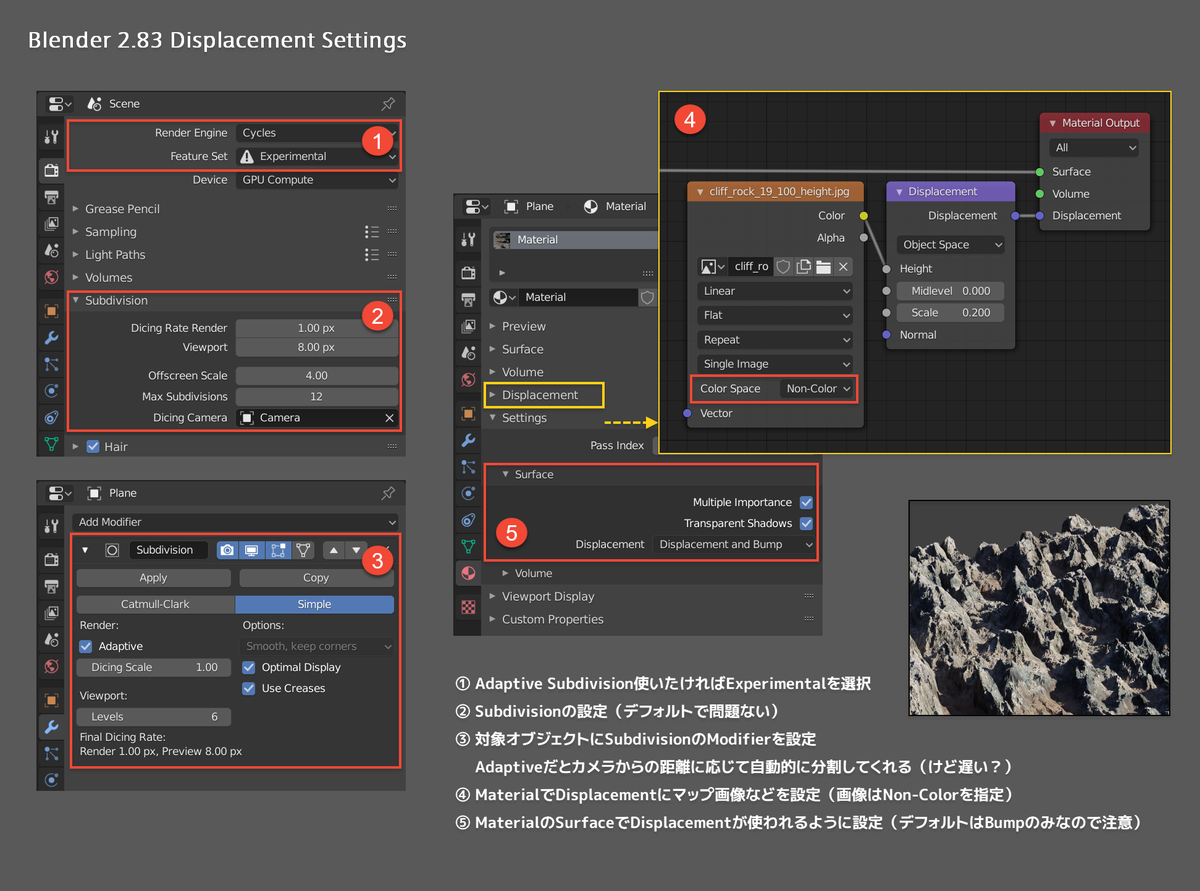
Task: Open Object Space dropdown in Displacement node
Action: tap(950, 244)
